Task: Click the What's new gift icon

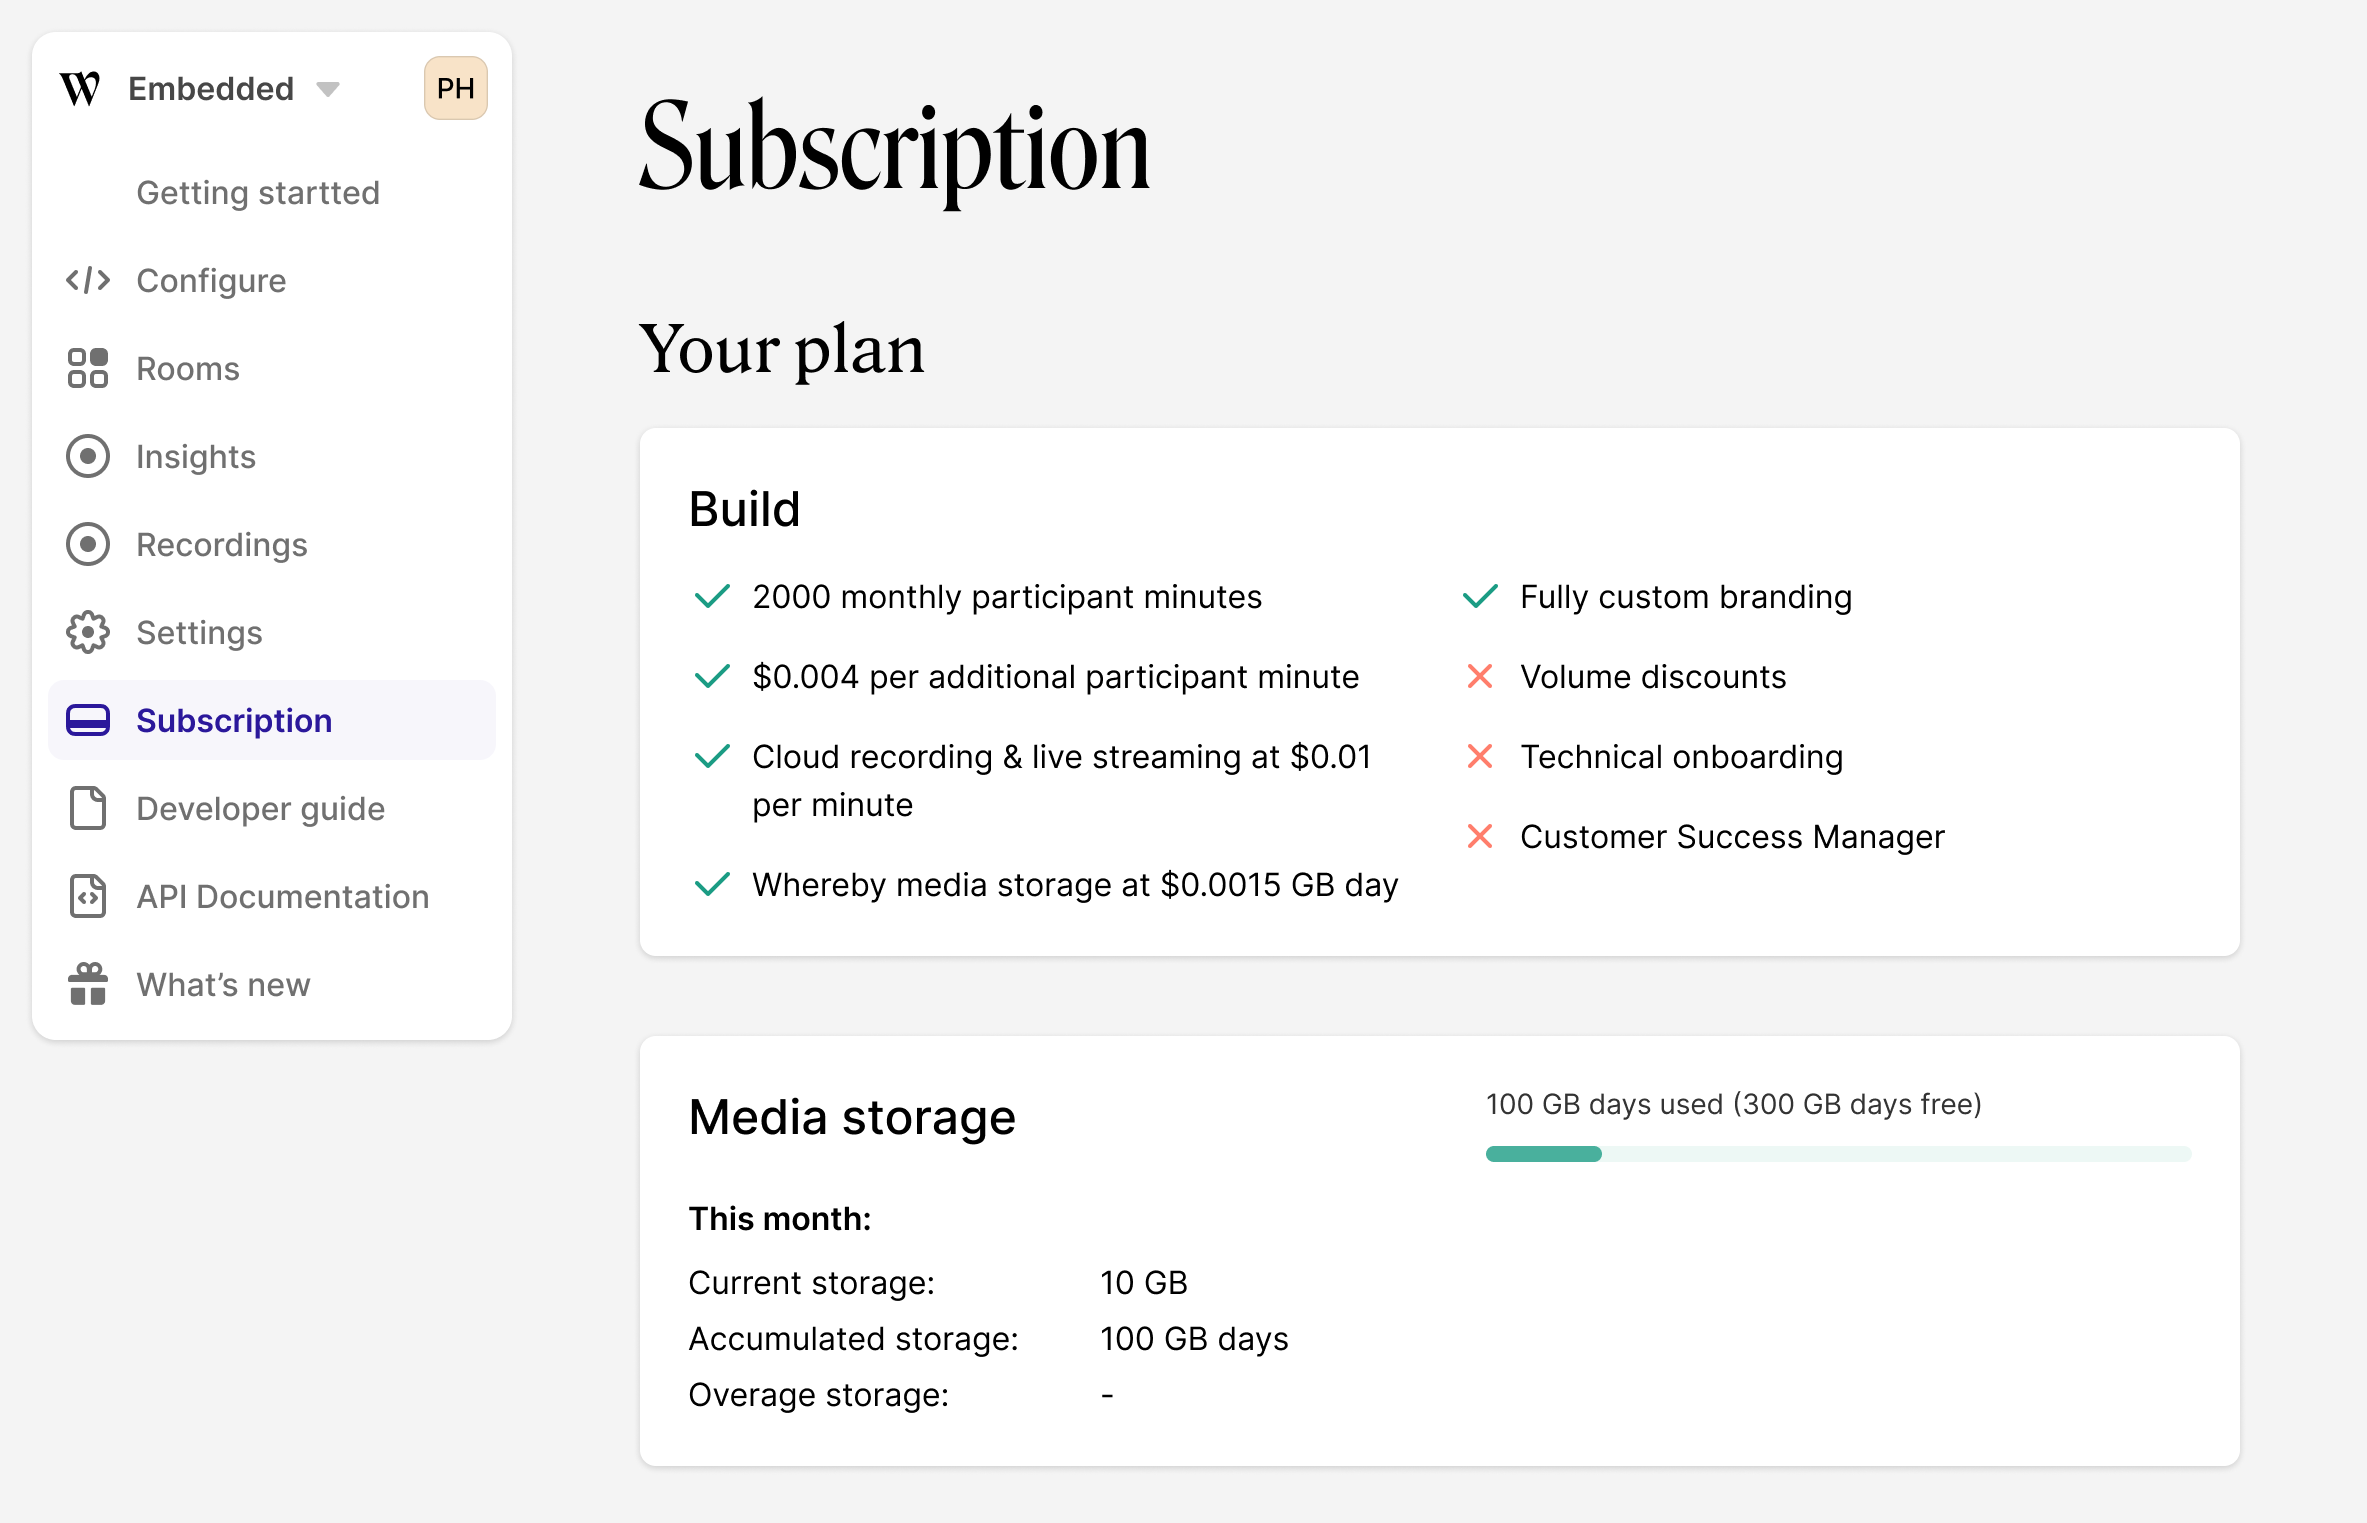Action: pyautogui.click(x=88, y=984)
